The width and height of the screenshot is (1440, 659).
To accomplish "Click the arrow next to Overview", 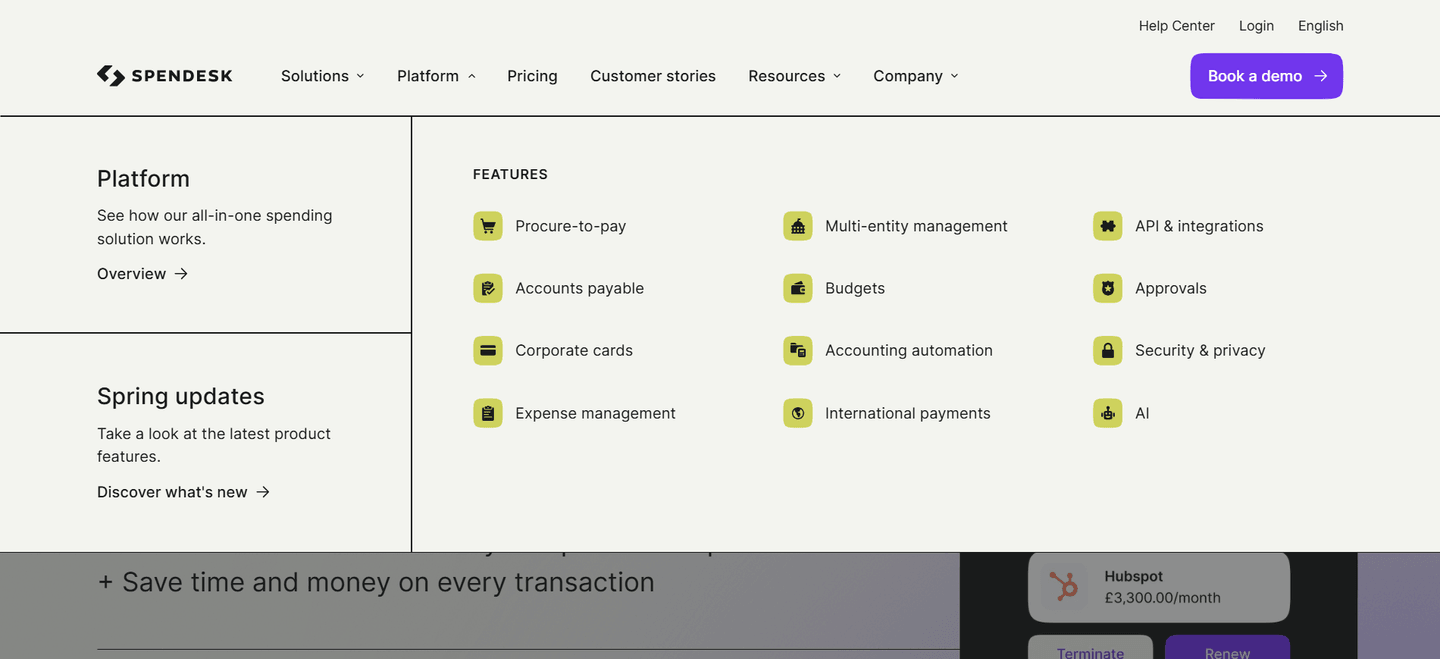I will click(181, 274).
